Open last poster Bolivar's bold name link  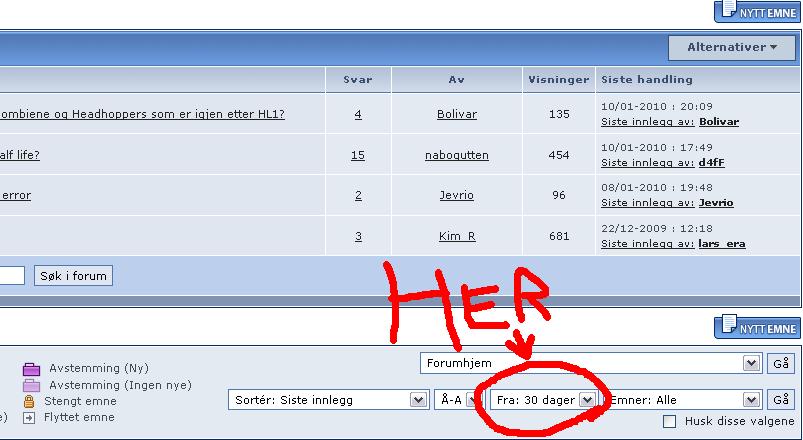coord(719,122)
